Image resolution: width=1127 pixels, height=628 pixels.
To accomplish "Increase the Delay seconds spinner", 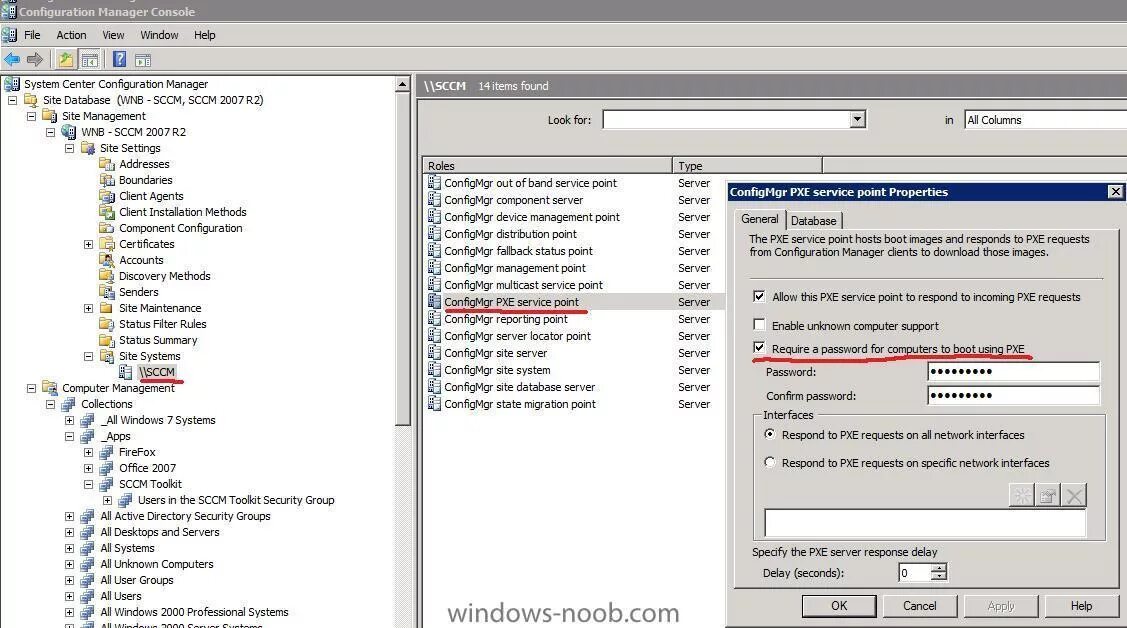I will 939,568.
